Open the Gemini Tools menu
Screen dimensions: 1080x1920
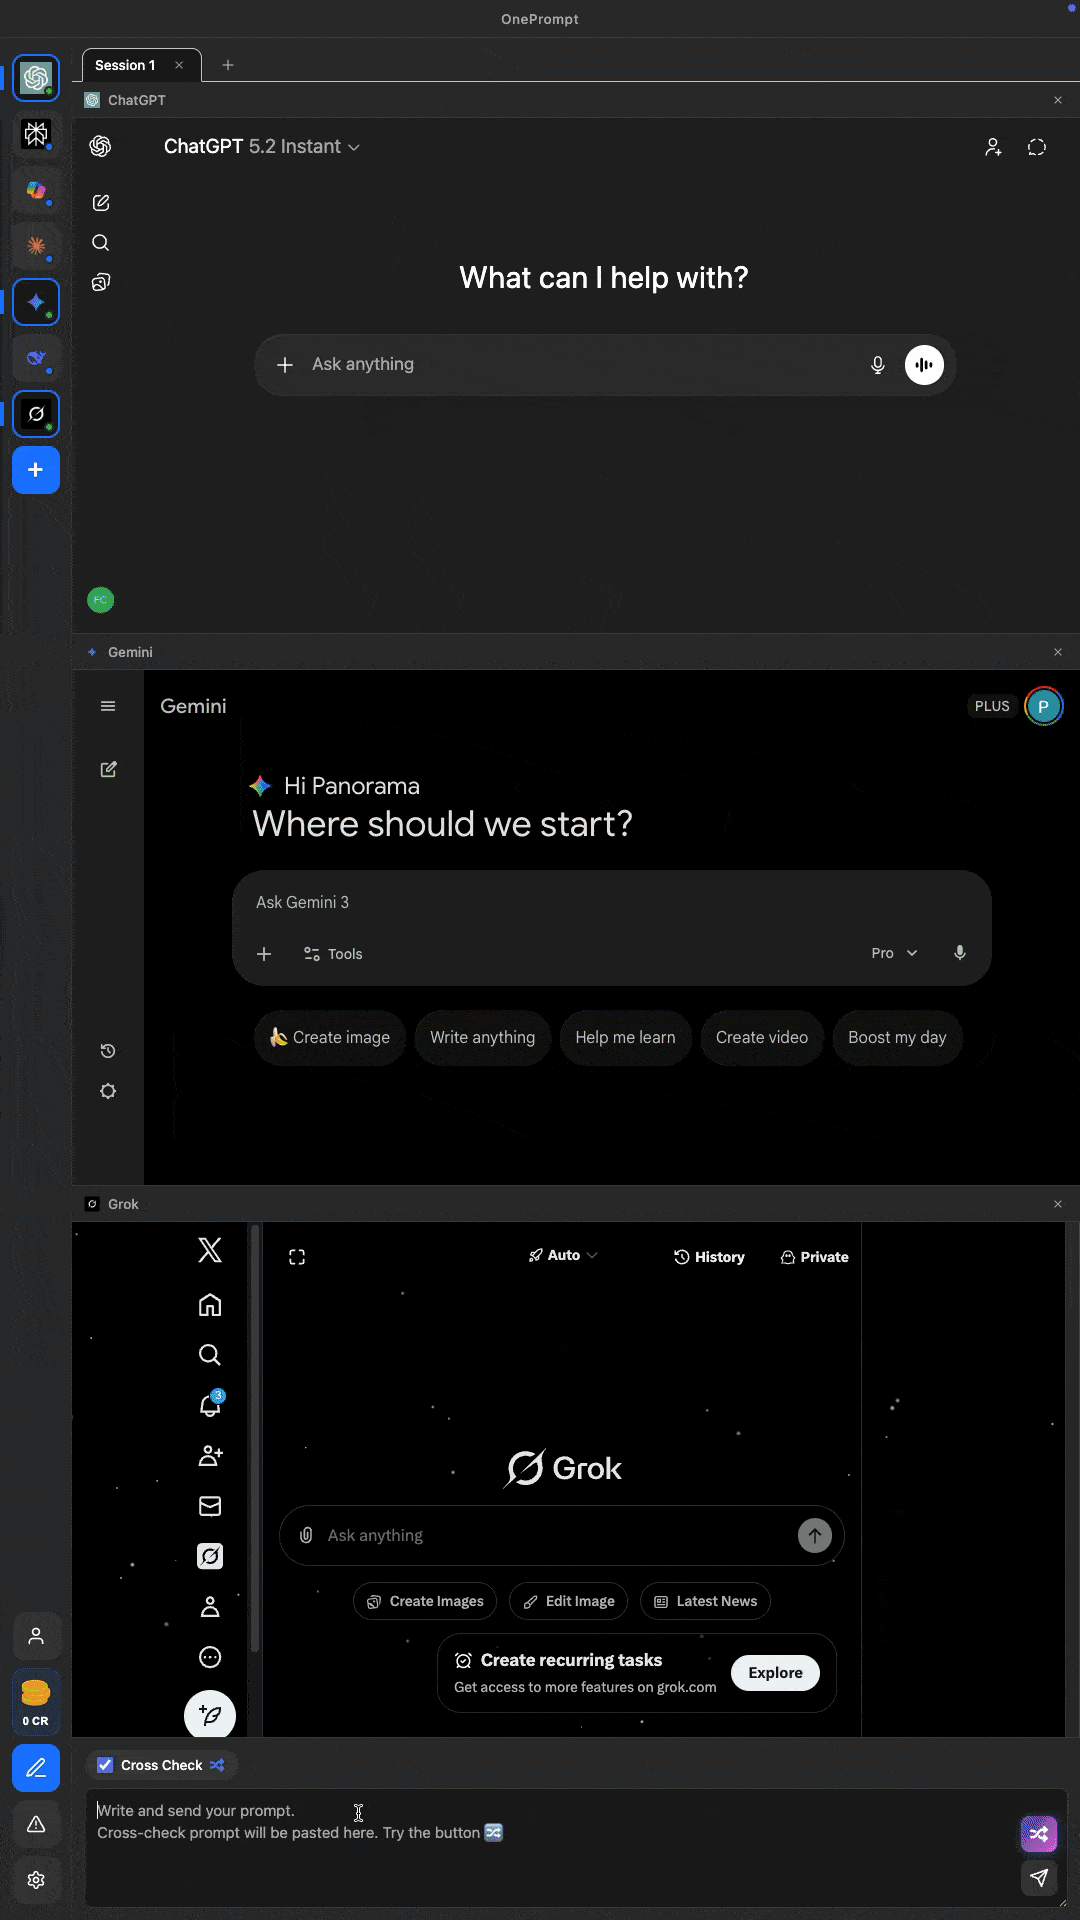(333, 954)
